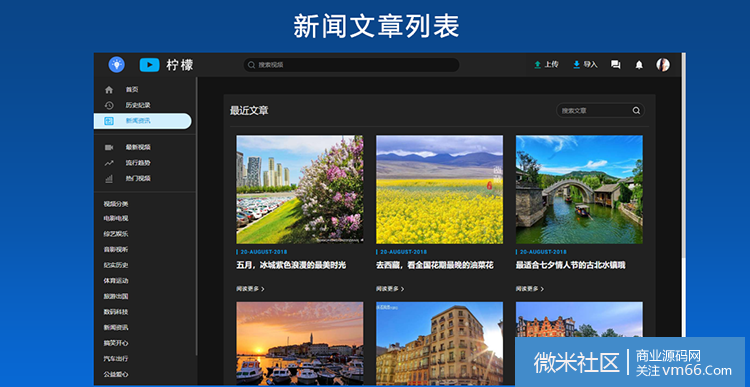
Task: Open article title 最适合七夕情人节的古北水镇哦
Action: [x=570, y=265]
